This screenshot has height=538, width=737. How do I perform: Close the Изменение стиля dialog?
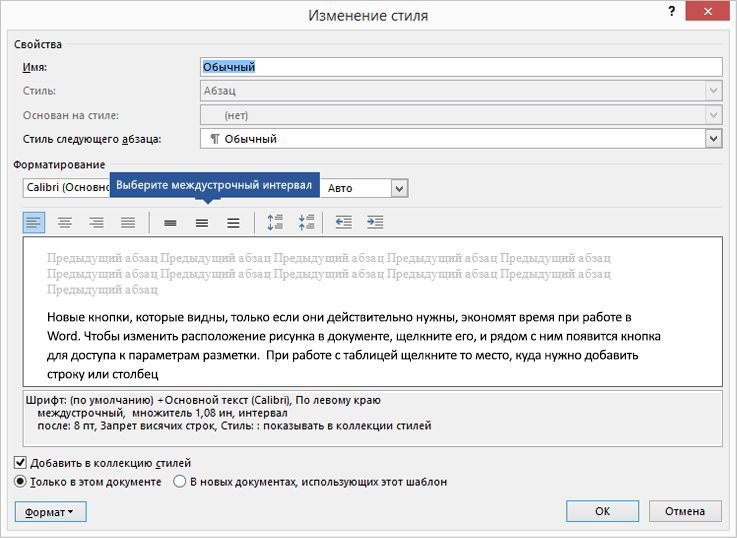coord(707,11)
